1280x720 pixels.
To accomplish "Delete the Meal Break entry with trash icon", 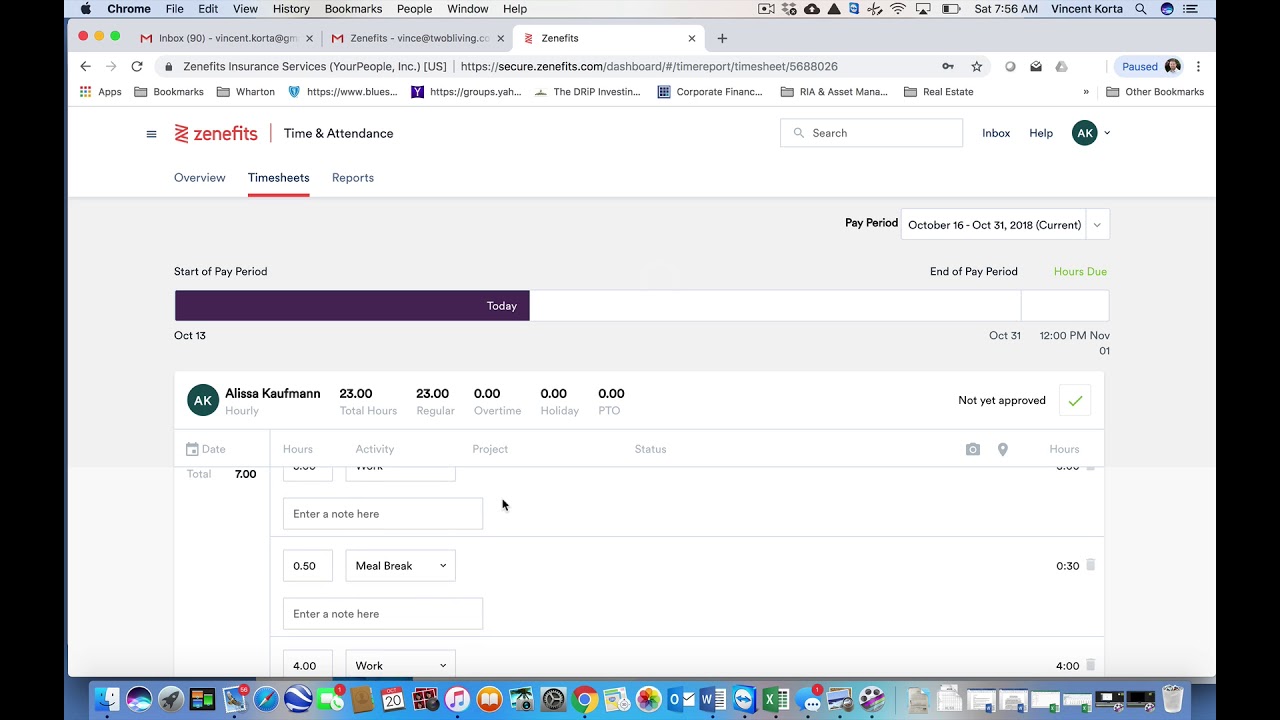I will pos(1091,565).
